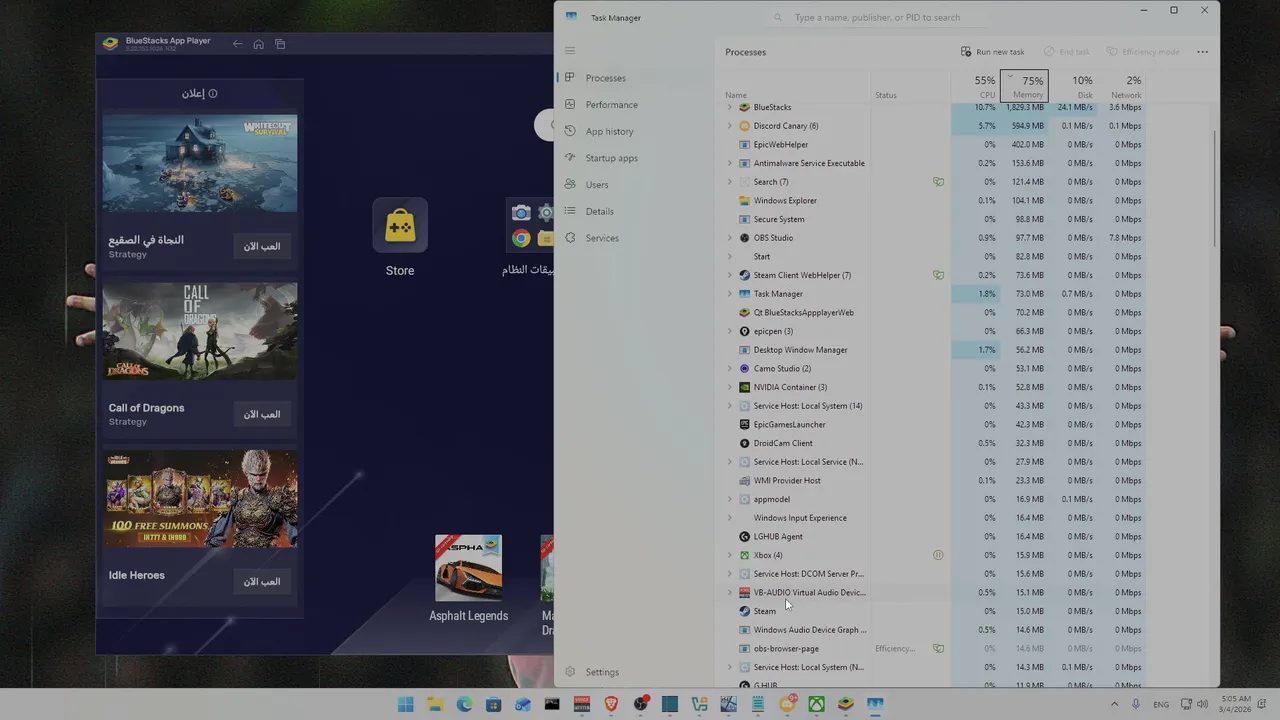
Task: Select Windows Audio Device Graph process
Action: pos(930,630)
